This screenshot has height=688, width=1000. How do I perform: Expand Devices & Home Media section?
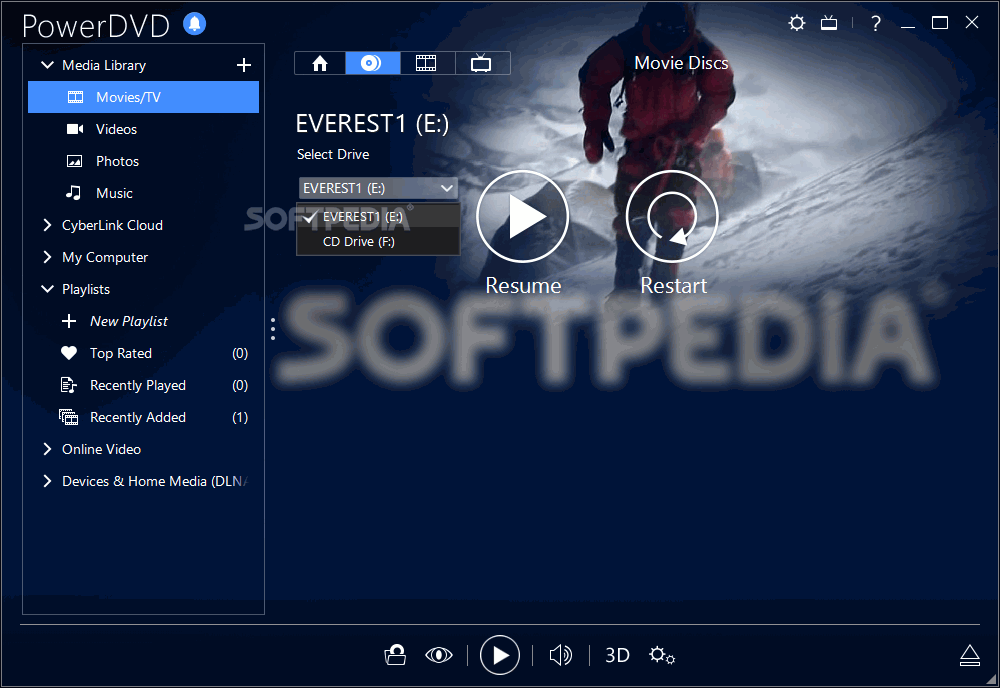[47, 481]
